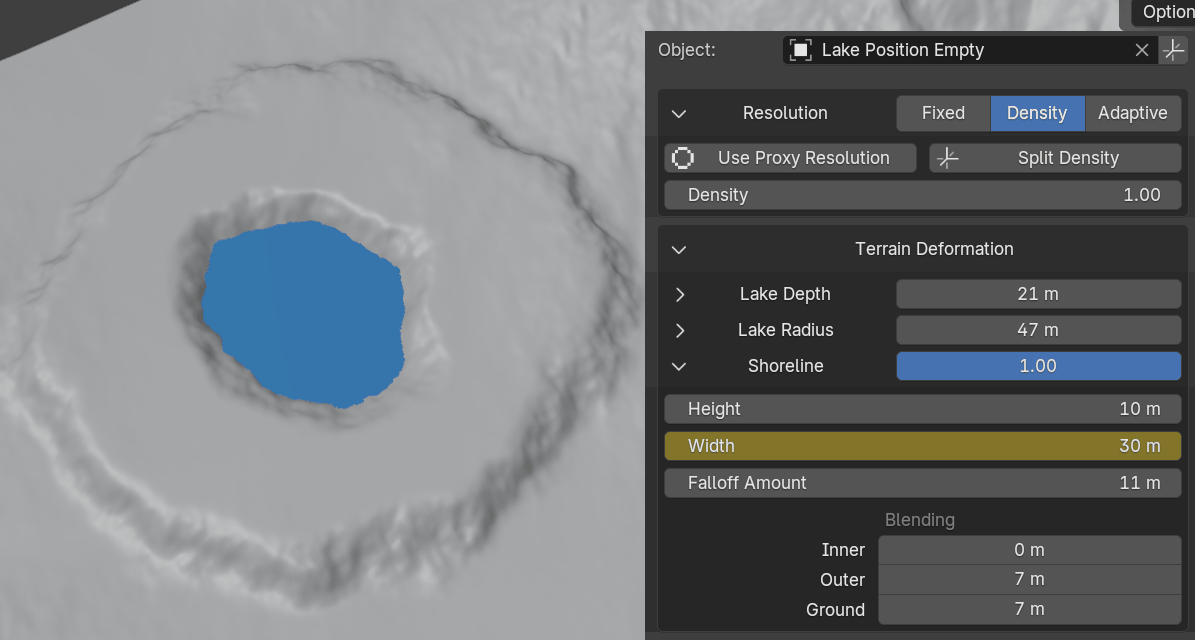Expand the Lake Radius settings
Screen dimensions: 1195x640
pyautogui.click(x=680, y=330)
